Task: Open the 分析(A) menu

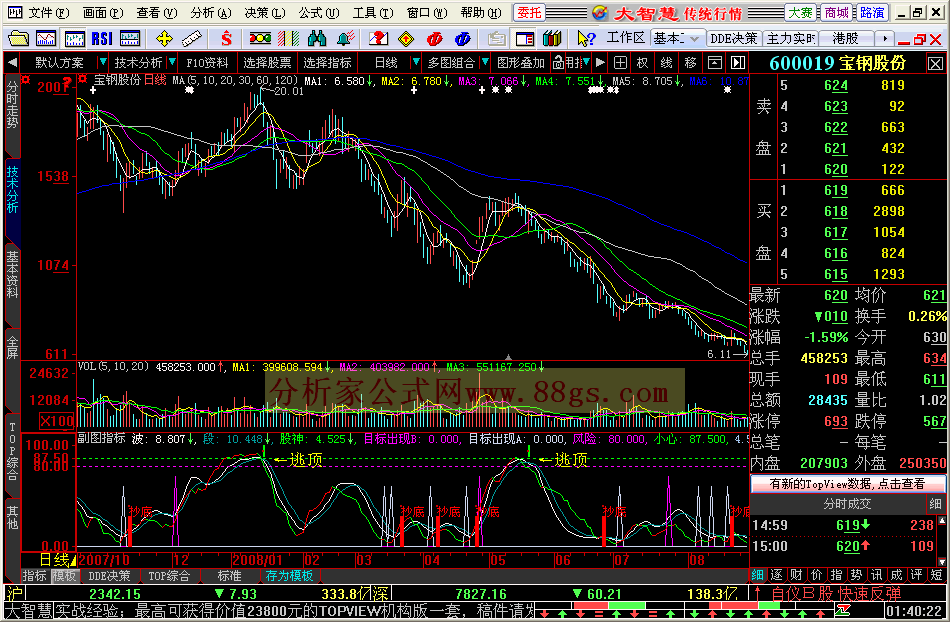Action: click(x=211, y=12)
